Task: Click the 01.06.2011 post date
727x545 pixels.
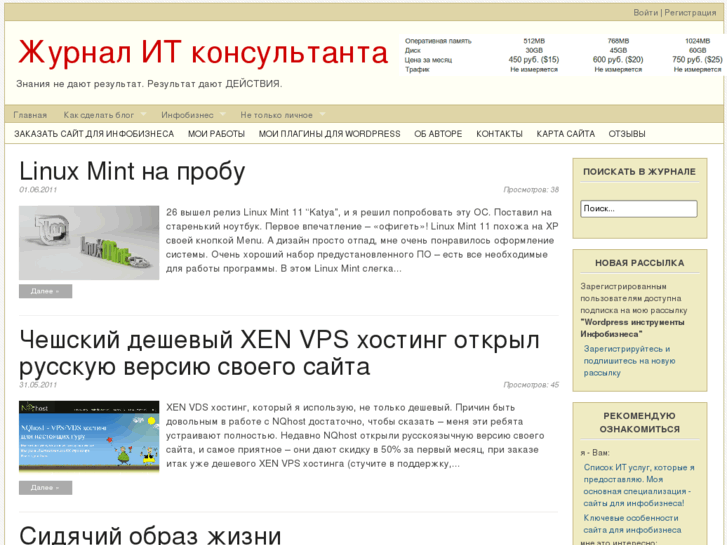Action: pyautogui.click(x=38, y=190)
